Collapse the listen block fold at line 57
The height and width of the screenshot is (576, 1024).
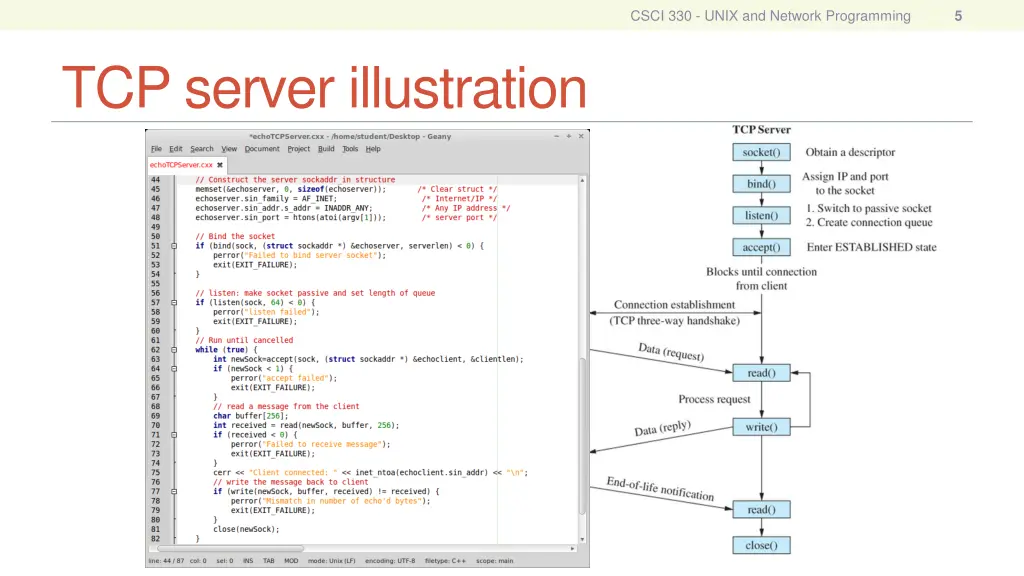pyautogui.click(x=173, y=302)
